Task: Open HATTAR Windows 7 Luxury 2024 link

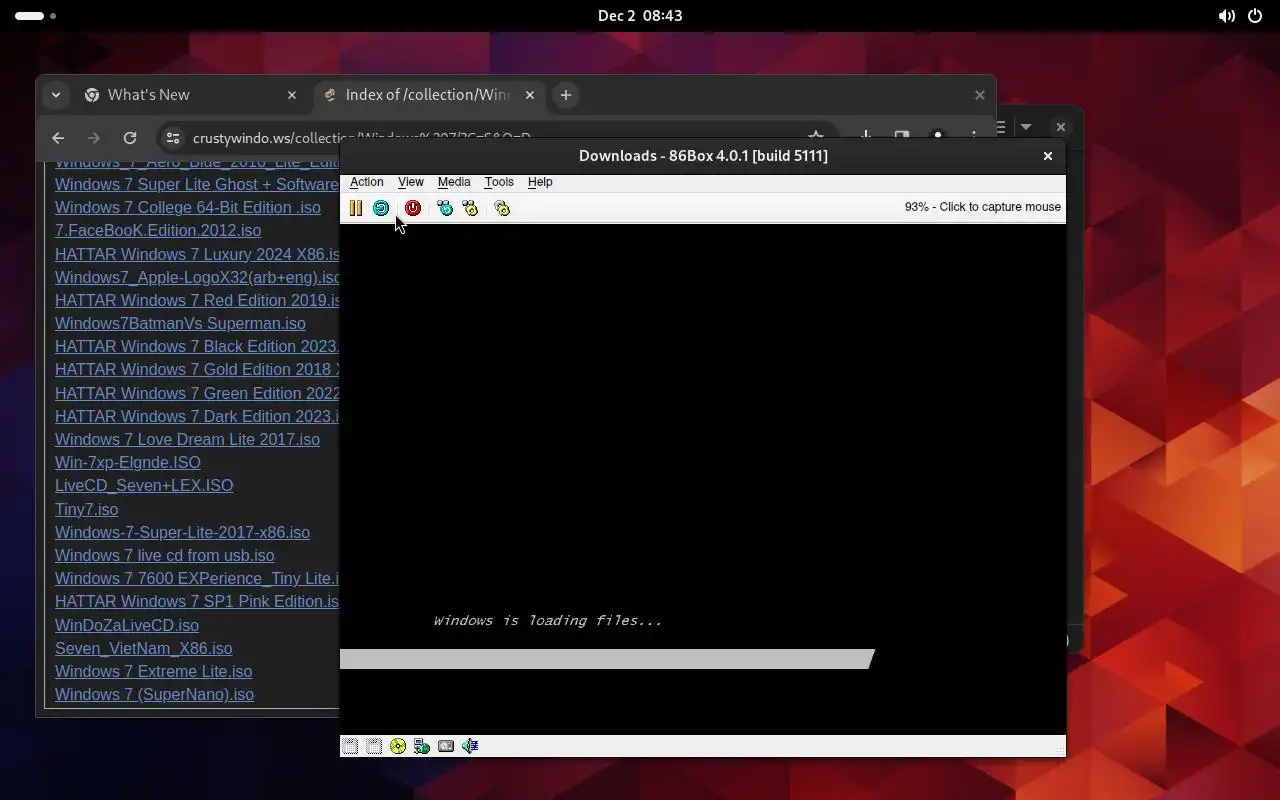Action: (197, 254)
